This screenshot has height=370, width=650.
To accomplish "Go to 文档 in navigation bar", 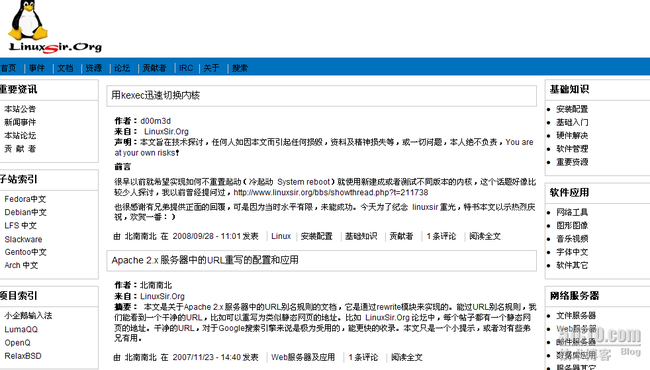I will pyautogui.click(x=65, y=68).
